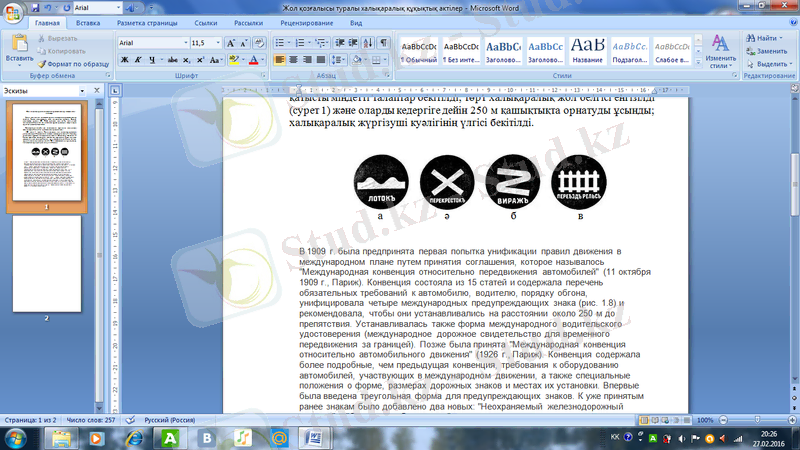
Task: Open the Разметка страницы tab
Action: tap(147, 23)
